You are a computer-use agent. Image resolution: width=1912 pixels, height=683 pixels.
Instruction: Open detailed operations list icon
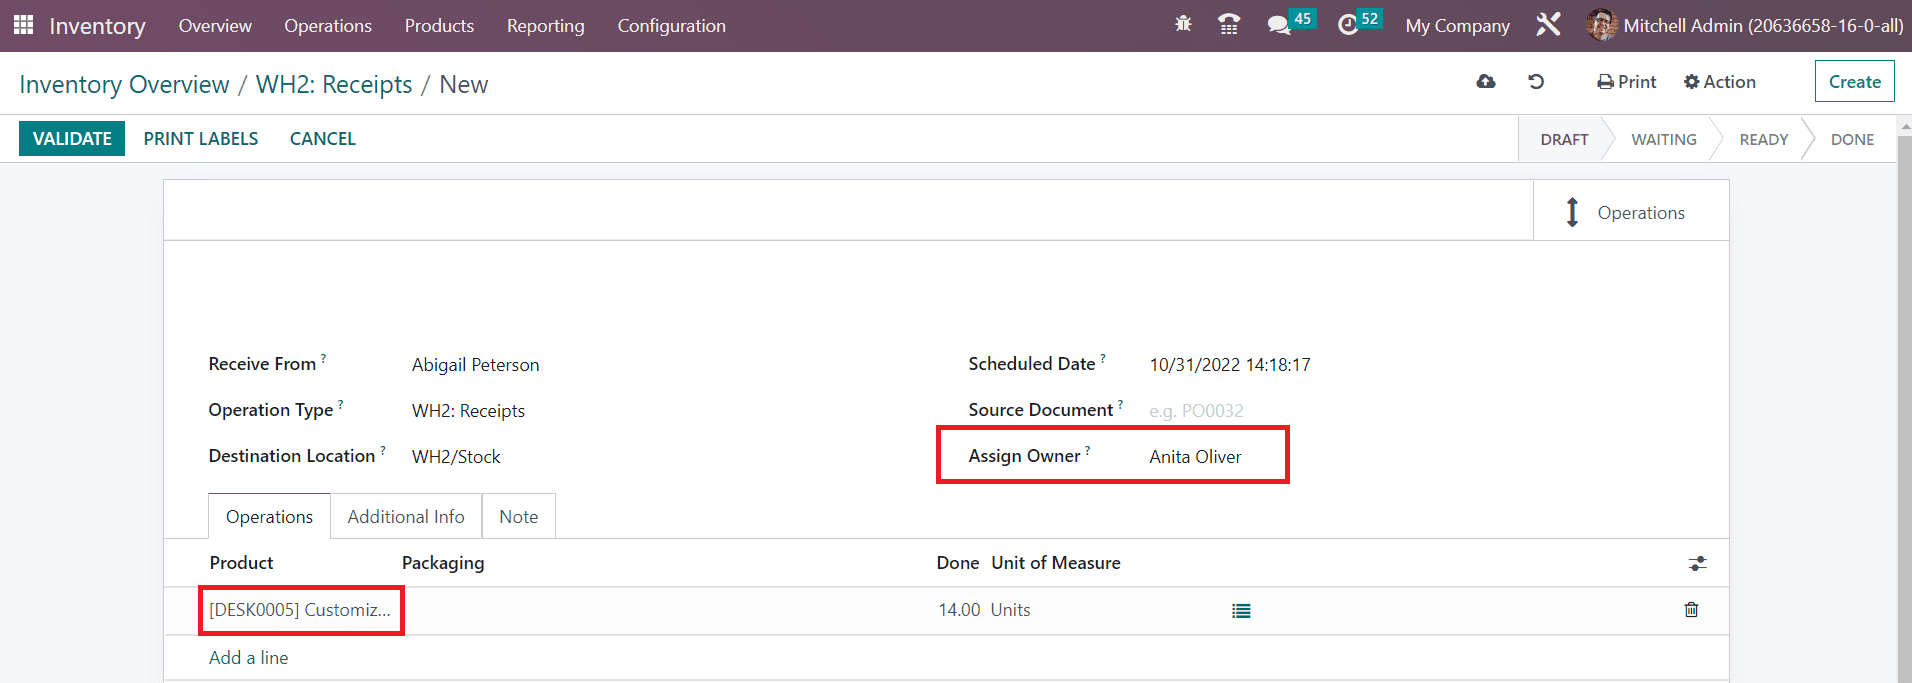[1241, 611]
